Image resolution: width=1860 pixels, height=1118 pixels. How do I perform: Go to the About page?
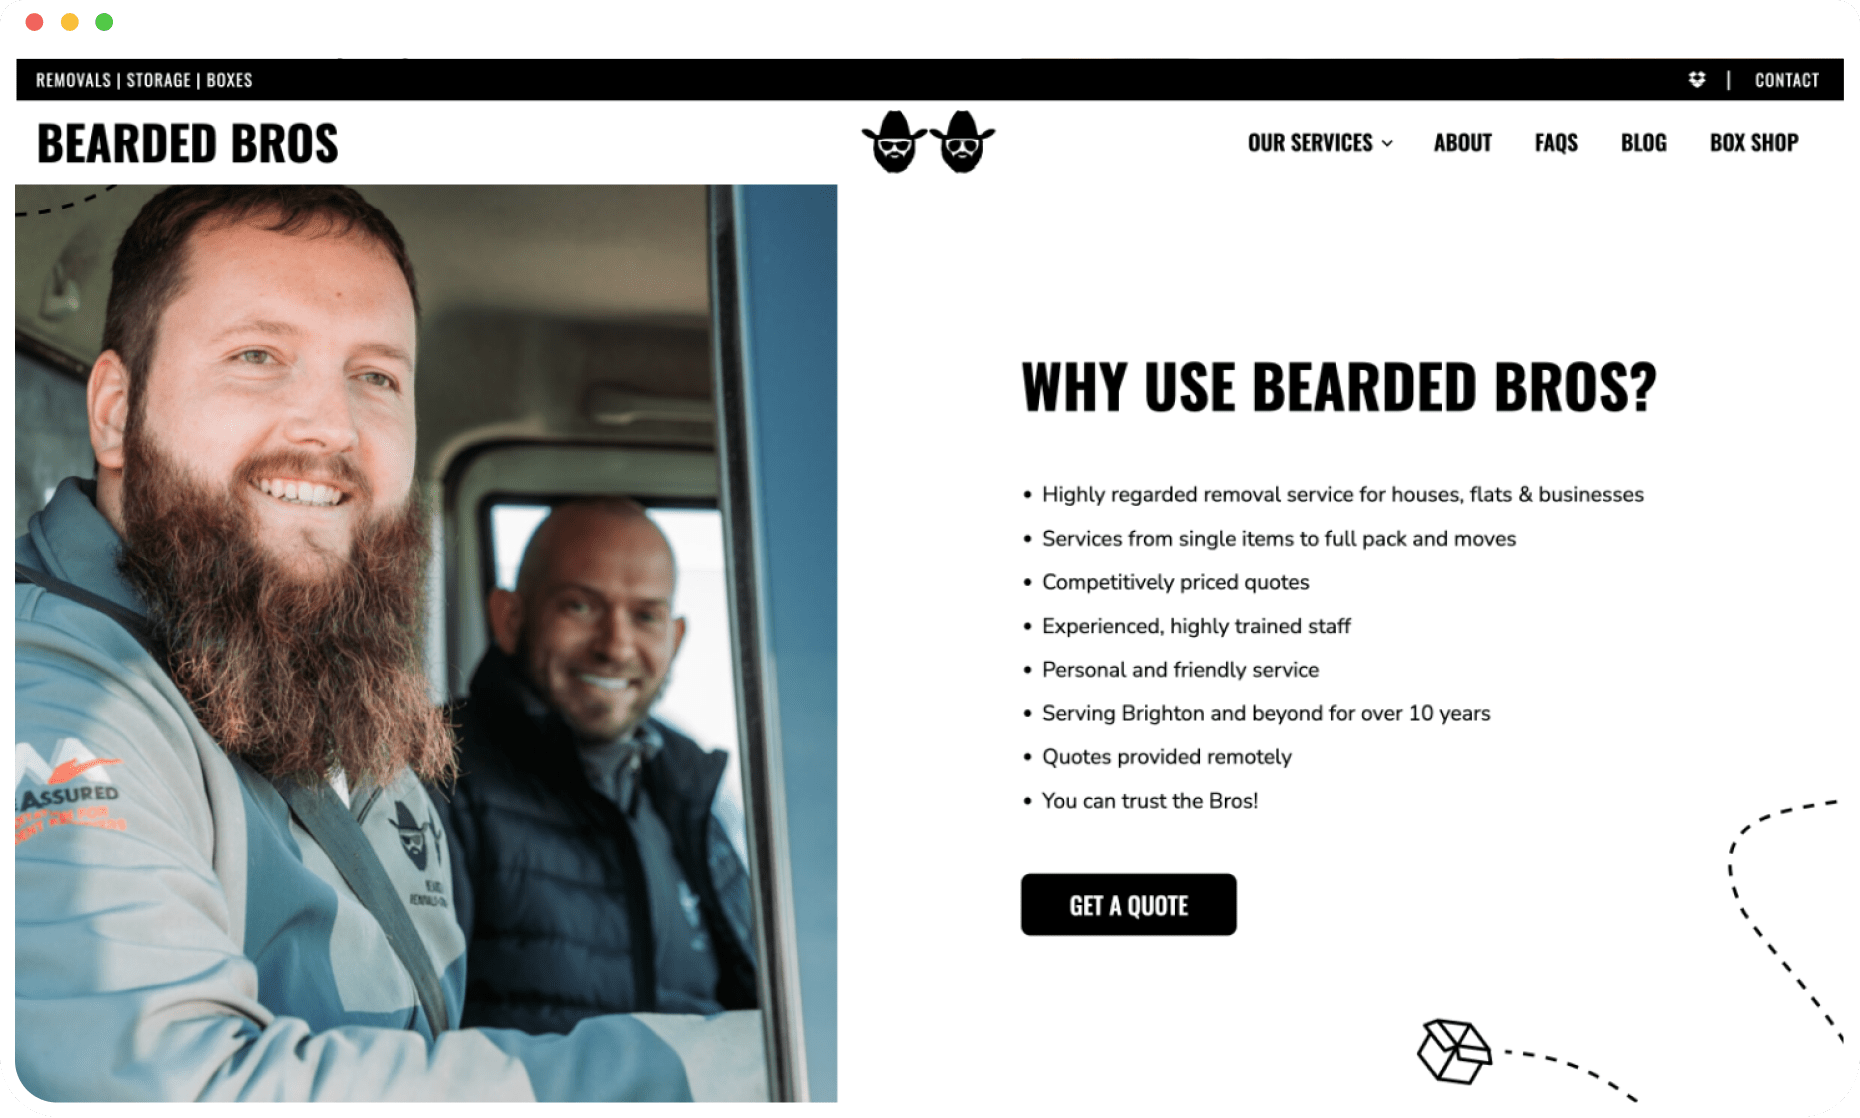[x=1462, y=143]
